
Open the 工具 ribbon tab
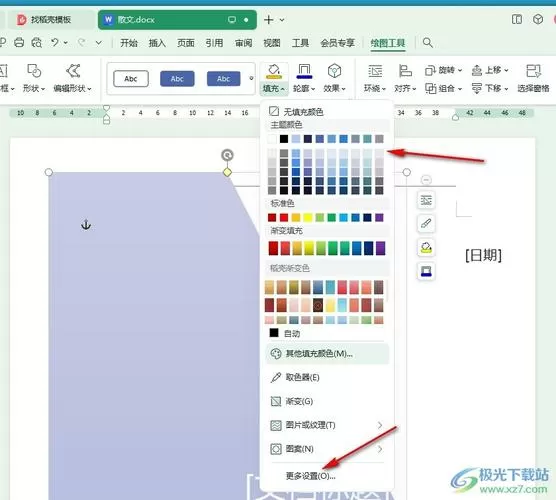300,43
